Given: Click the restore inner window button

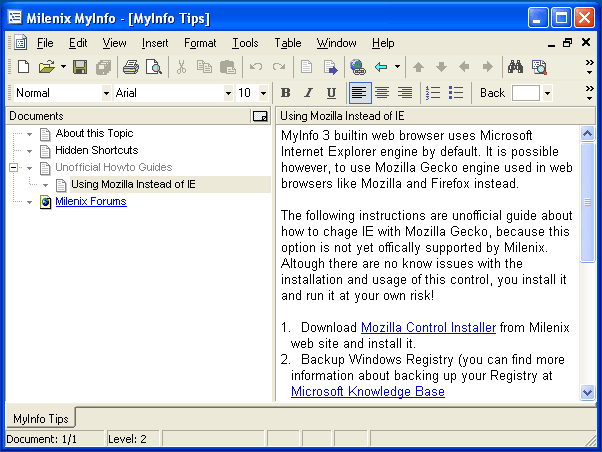Looking at the screenshot, I should [567, 42].
